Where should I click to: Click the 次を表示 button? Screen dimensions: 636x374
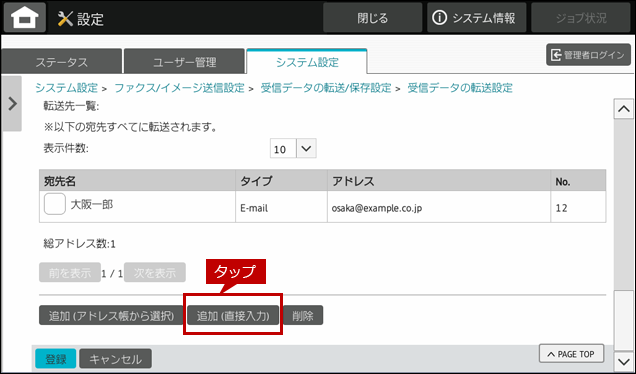coord(155,273)
